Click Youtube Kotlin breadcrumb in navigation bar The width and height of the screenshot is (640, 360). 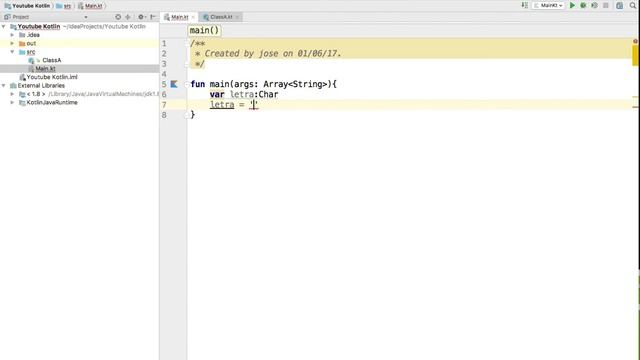(x=27, y=6)
